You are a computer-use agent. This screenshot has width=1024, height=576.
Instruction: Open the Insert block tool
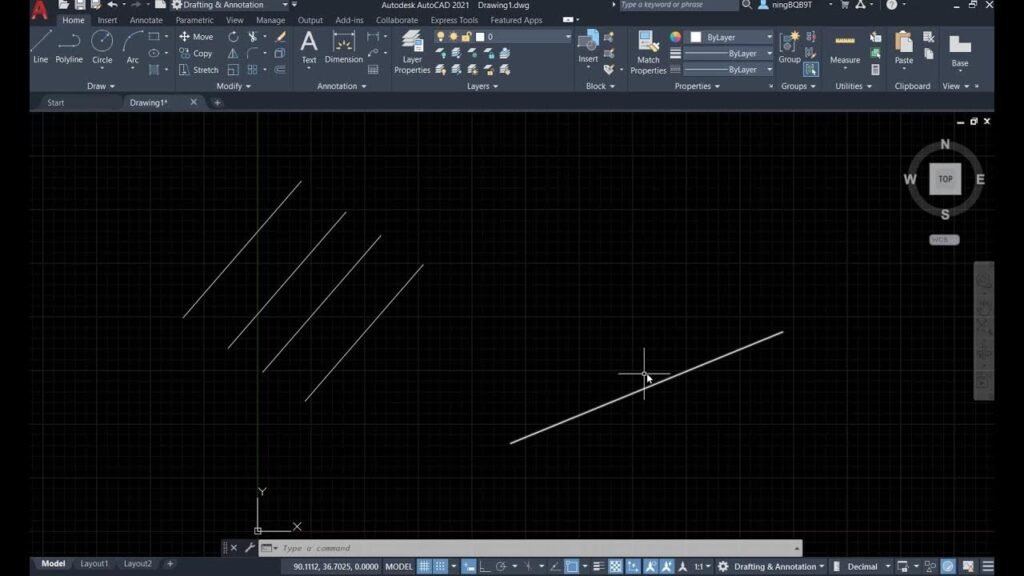[x=588, y=47]
